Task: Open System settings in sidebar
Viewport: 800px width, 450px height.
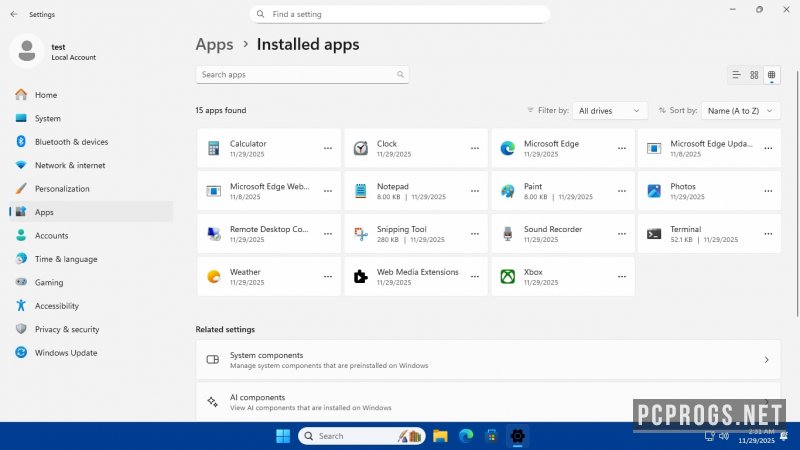Action: [91, 118]
